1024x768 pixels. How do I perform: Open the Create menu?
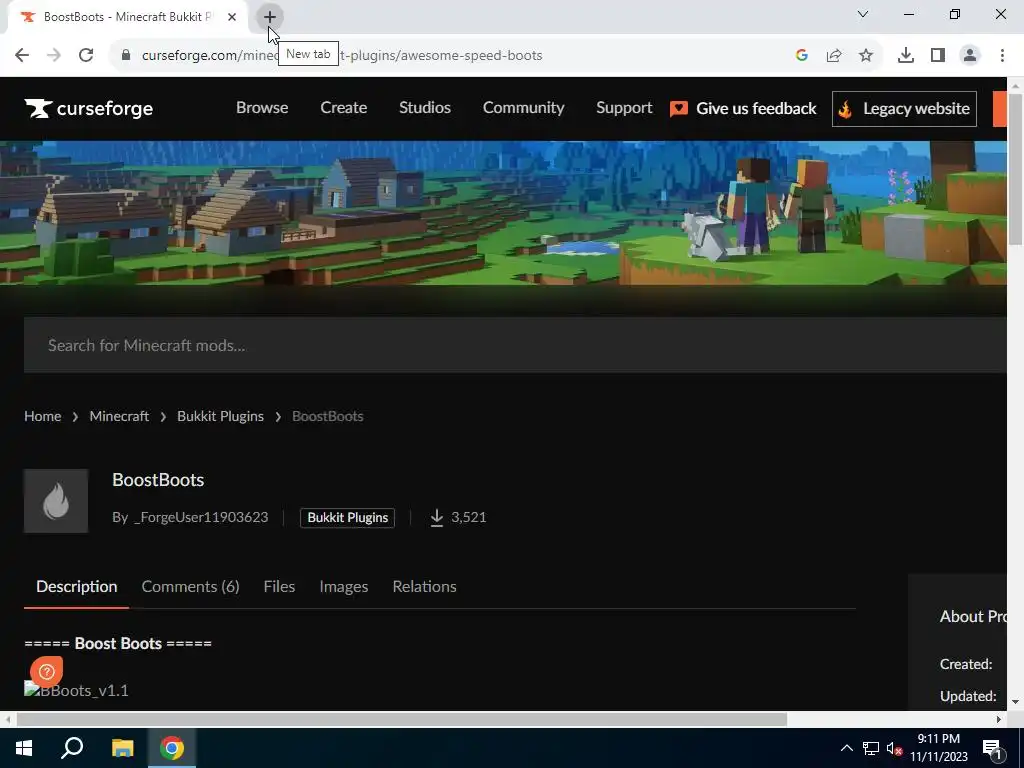coord(344,108)
